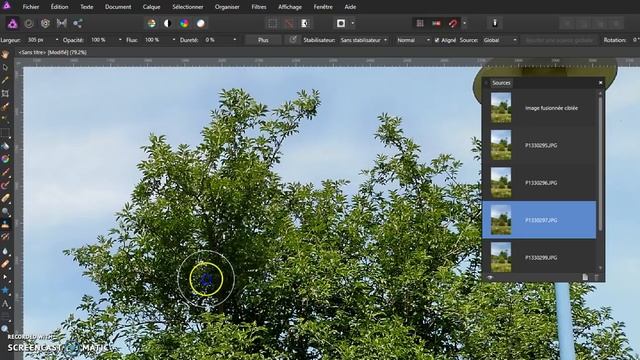This screenshot has width=640, height=360.
Task: Switch to the Export persona
Action: 78,23
